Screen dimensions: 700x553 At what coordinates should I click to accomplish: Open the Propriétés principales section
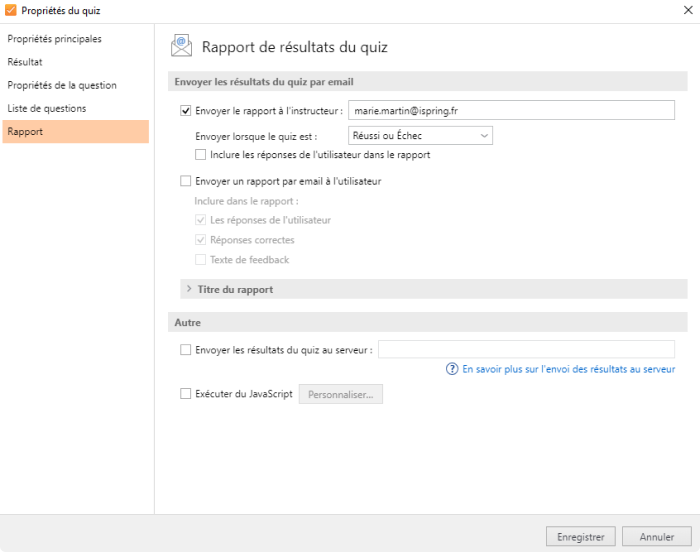(54, 39)
